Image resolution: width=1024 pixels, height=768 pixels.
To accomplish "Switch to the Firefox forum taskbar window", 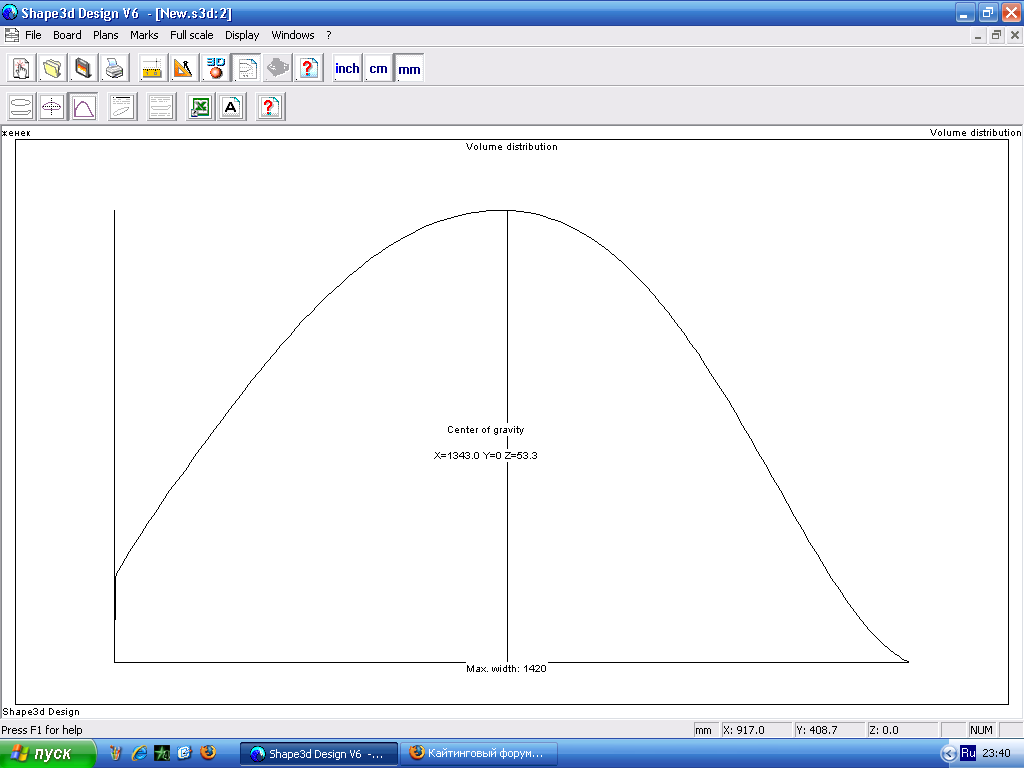I will (x=479, y=754).
